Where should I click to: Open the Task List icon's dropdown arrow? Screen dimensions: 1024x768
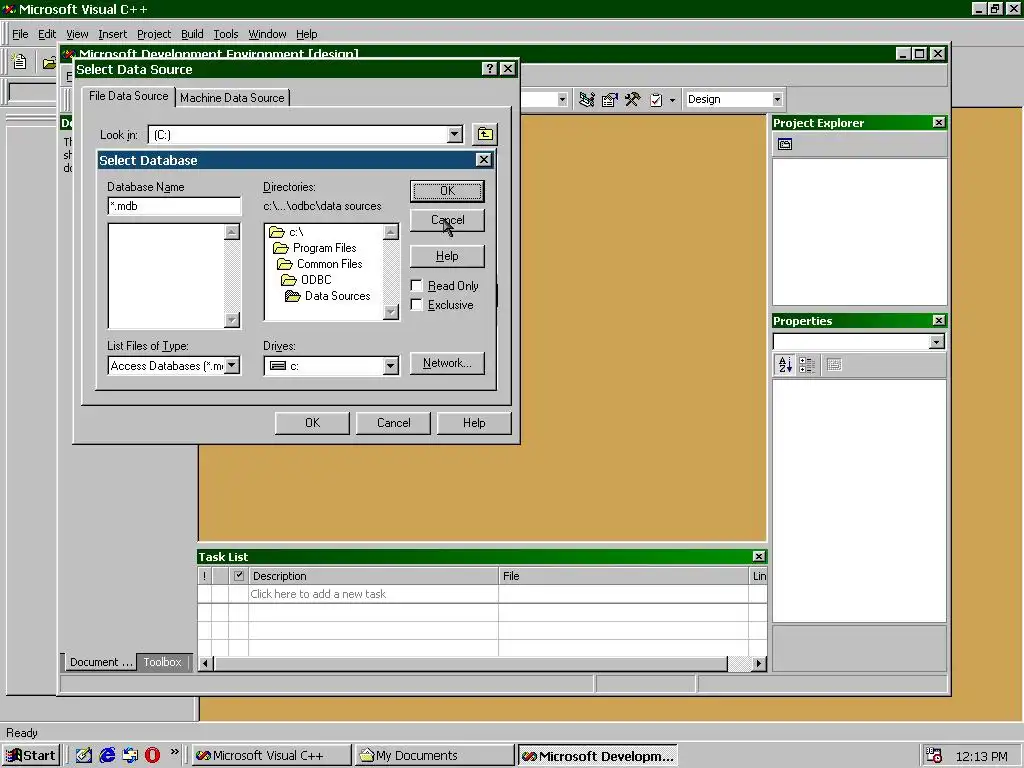(x=672, y=100)
